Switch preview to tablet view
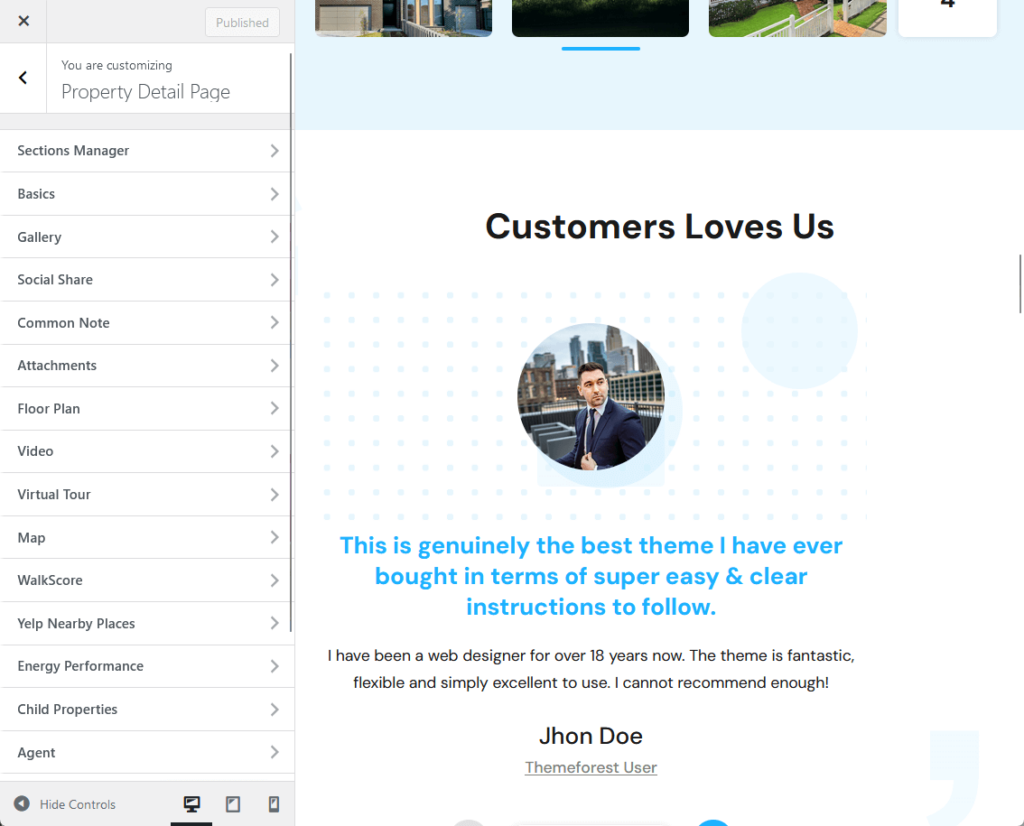The image size is (1024, 826). coord(232,803)
